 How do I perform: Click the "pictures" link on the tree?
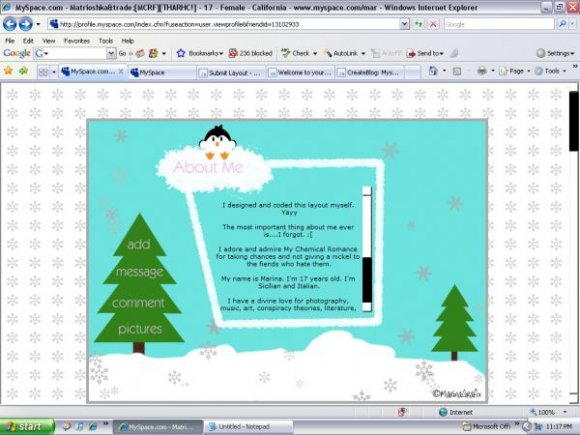140,329
